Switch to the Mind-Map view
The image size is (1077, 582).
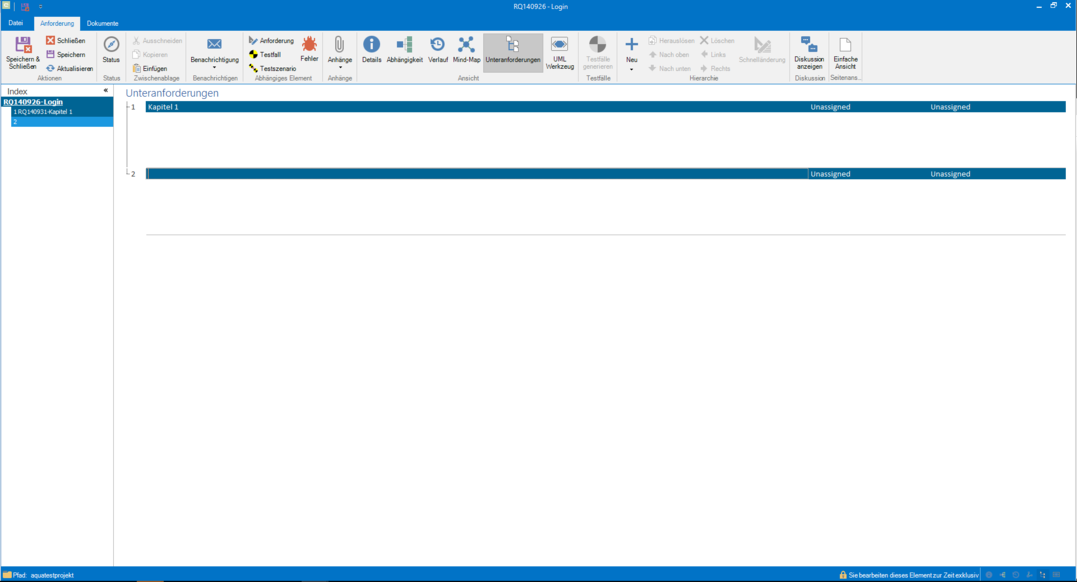(466, 46)
